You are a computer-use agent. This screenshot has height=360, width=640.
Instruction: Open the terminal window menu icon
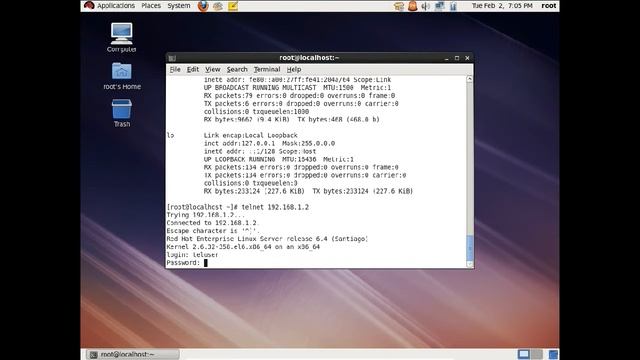172,58
